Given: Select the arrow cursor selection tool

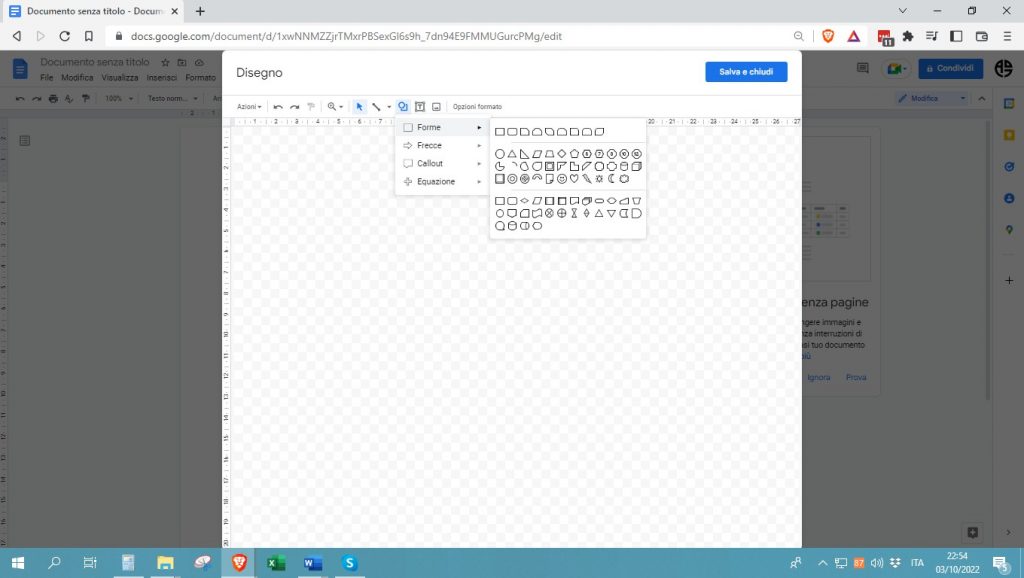Looking at the screenshot, I should [360, 107].
